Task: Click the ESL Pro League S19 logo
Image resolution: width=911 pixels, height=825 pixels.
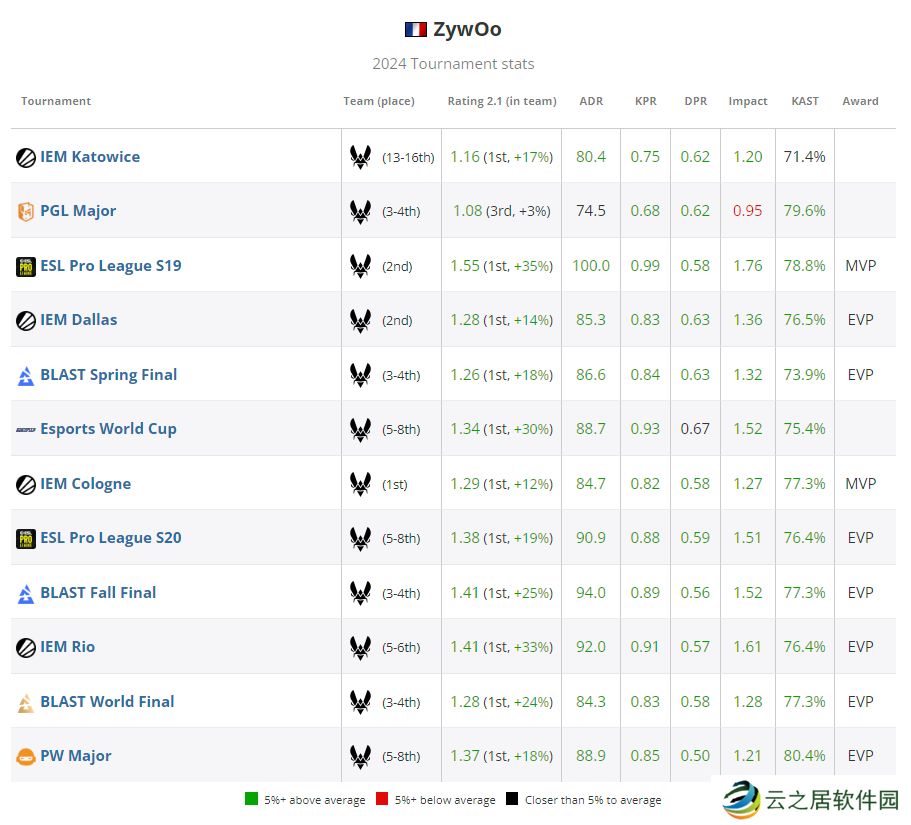Action: coord(26,266)
